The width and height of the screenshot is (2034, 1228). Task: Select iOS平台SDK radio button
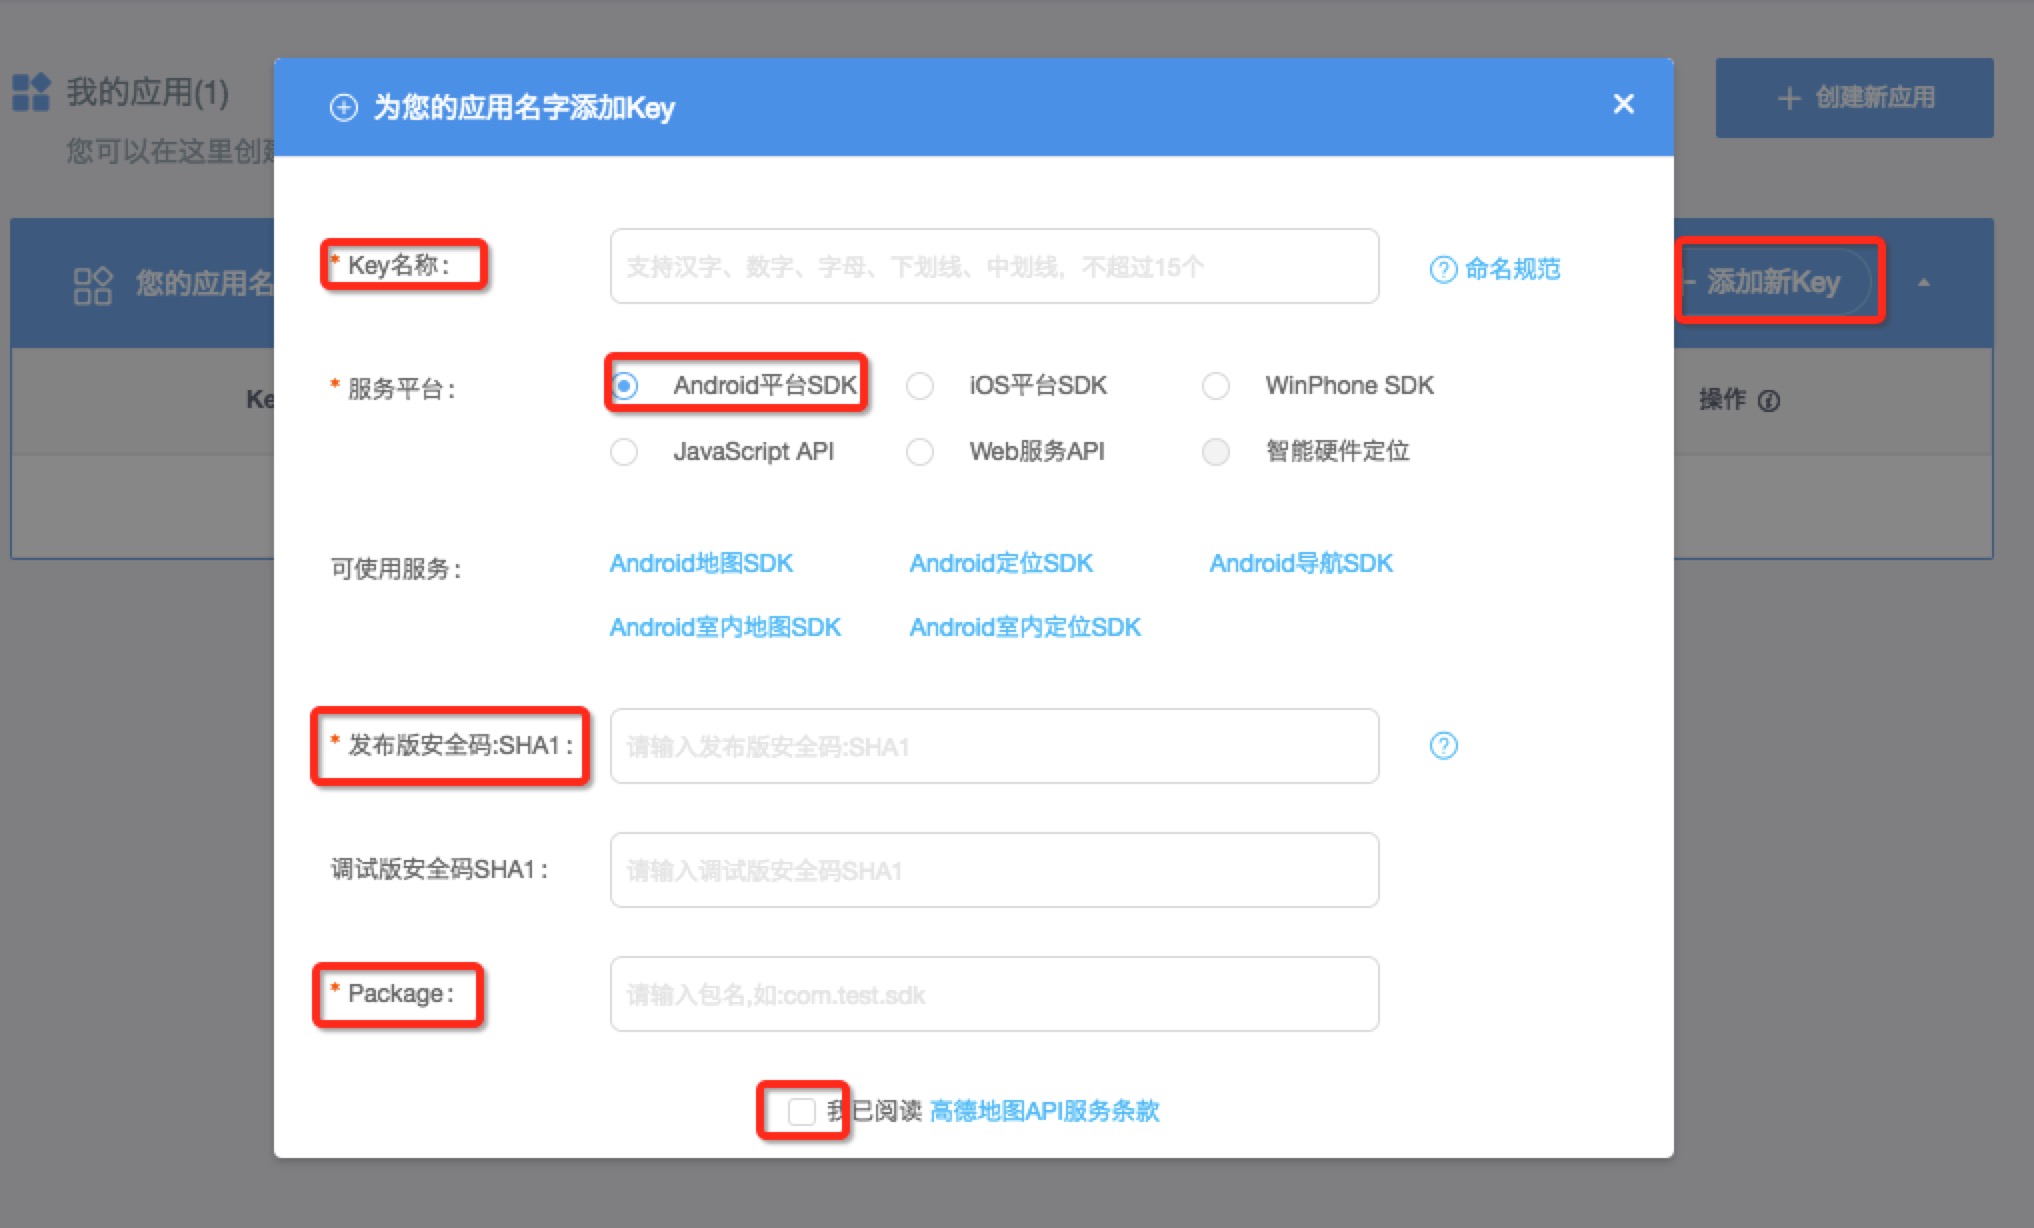(x=920, y=386)
